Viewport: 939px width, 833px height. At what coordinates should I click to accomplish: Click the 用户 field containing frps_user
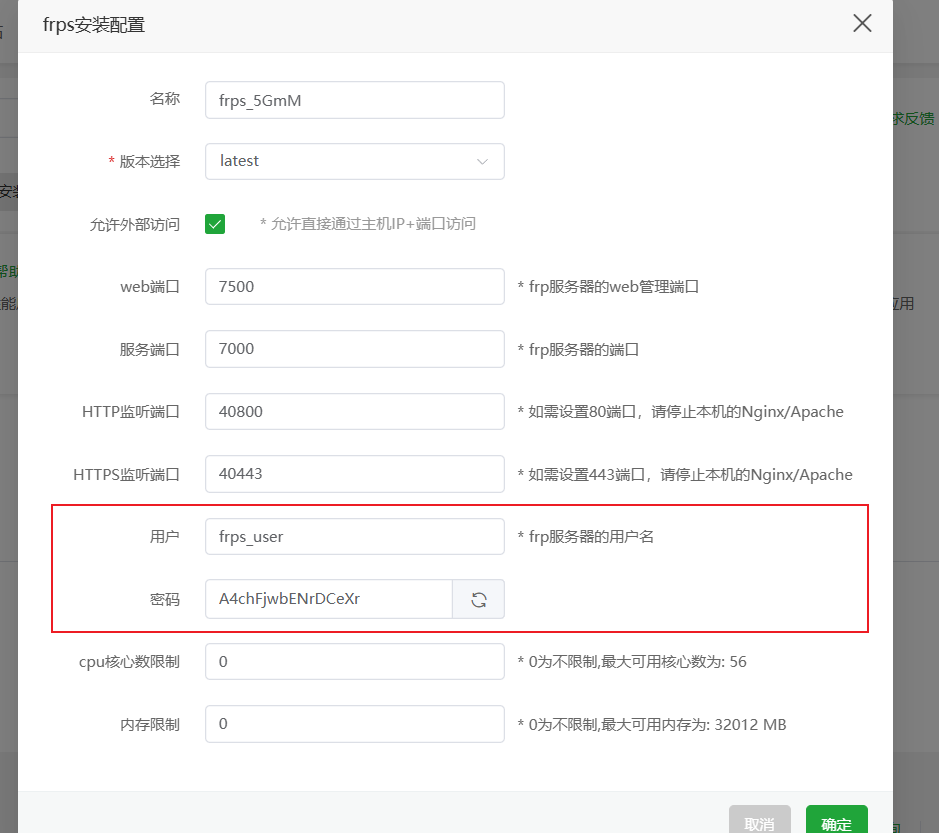tap(354, 537)
